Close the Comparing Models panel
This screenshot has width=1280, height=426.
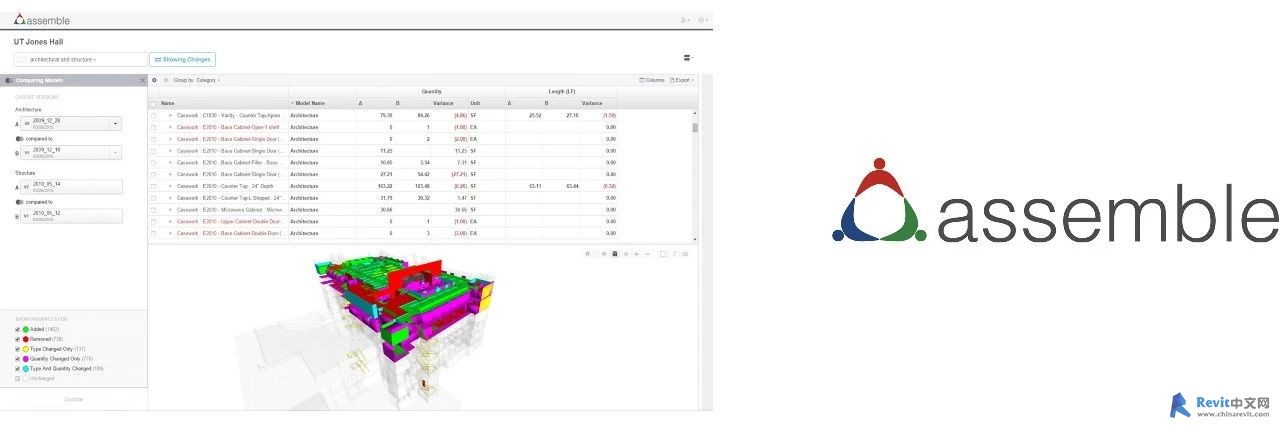142,80
